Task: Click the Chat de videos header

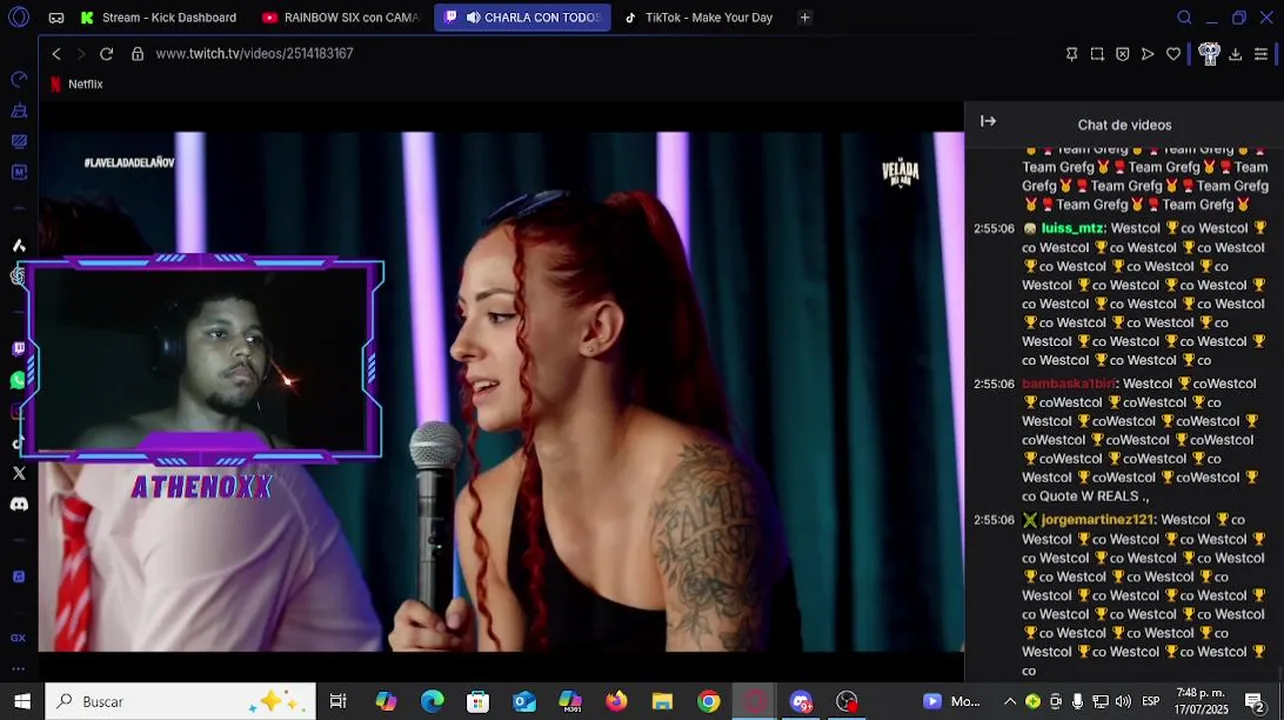Action: (1124, 125)
